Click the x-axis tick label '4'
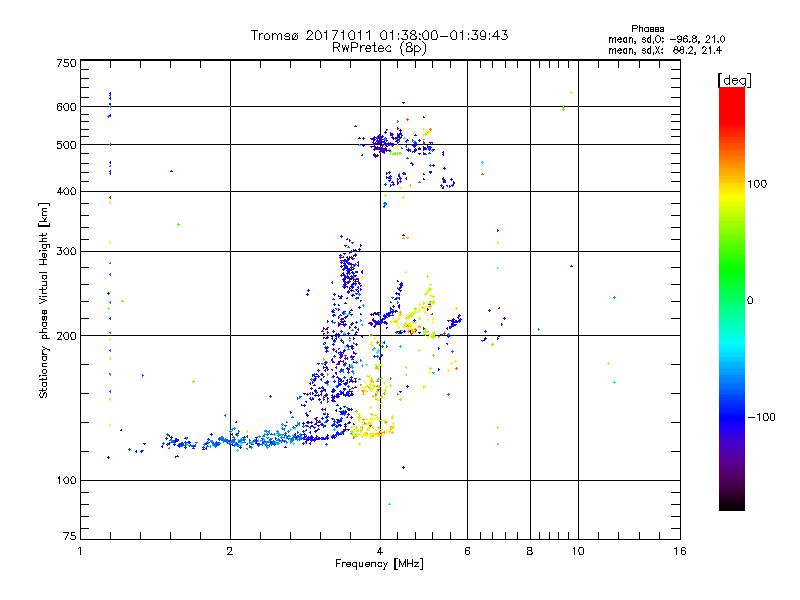800x600 pixels. (x=380, y=551)
